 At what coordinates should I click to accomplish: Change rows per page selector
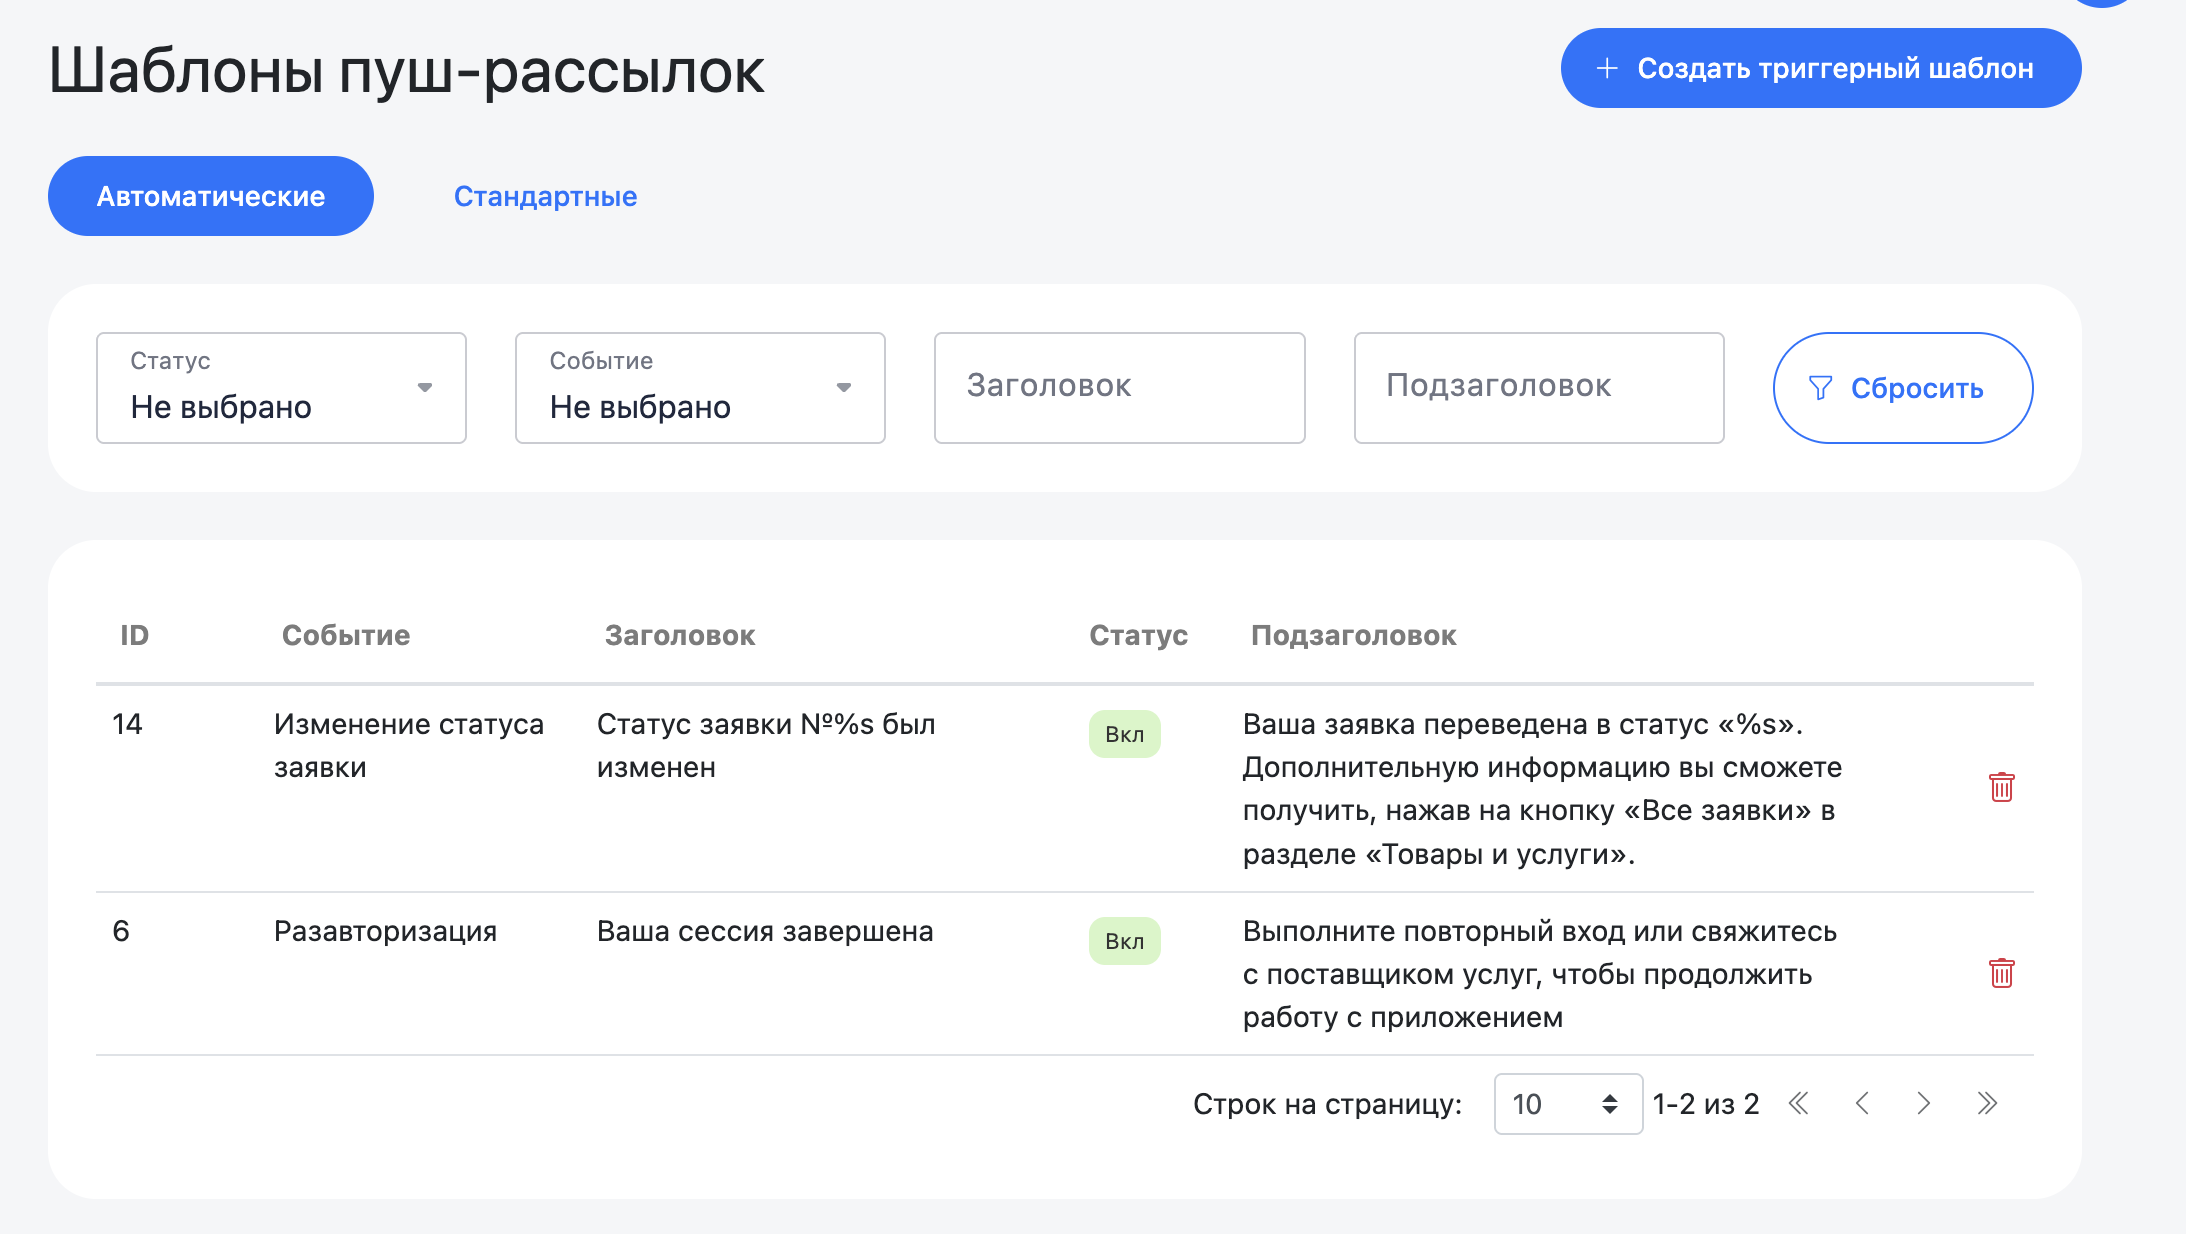(1567, 1104)
